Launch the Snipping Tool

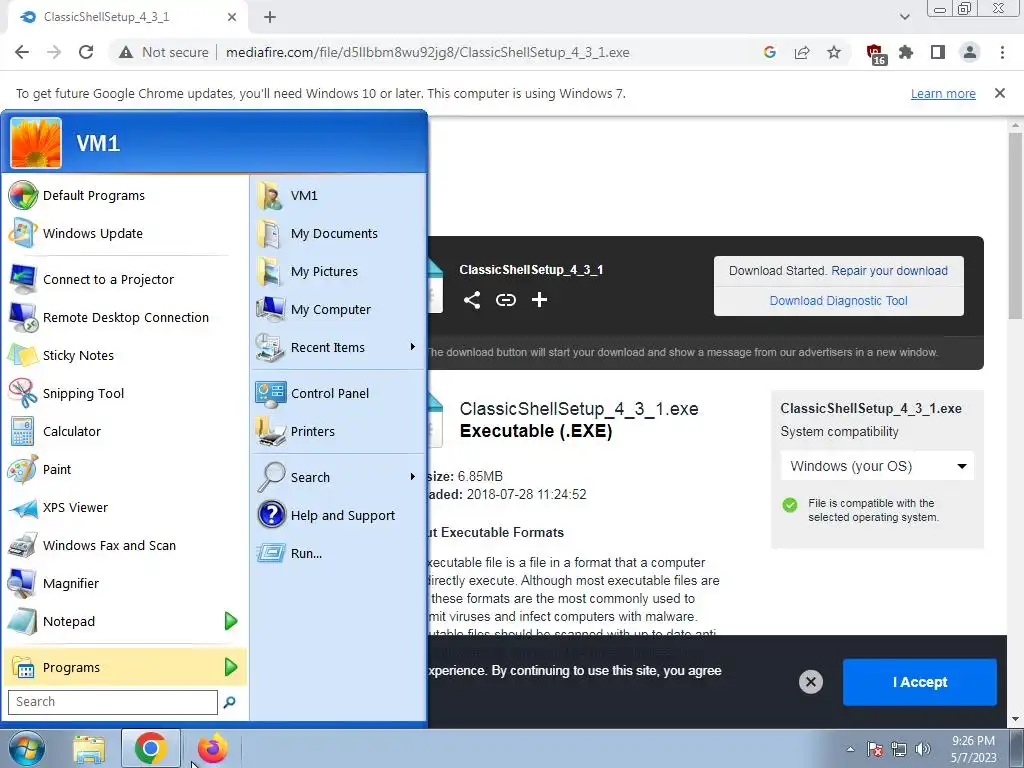[x=124, y=393]
